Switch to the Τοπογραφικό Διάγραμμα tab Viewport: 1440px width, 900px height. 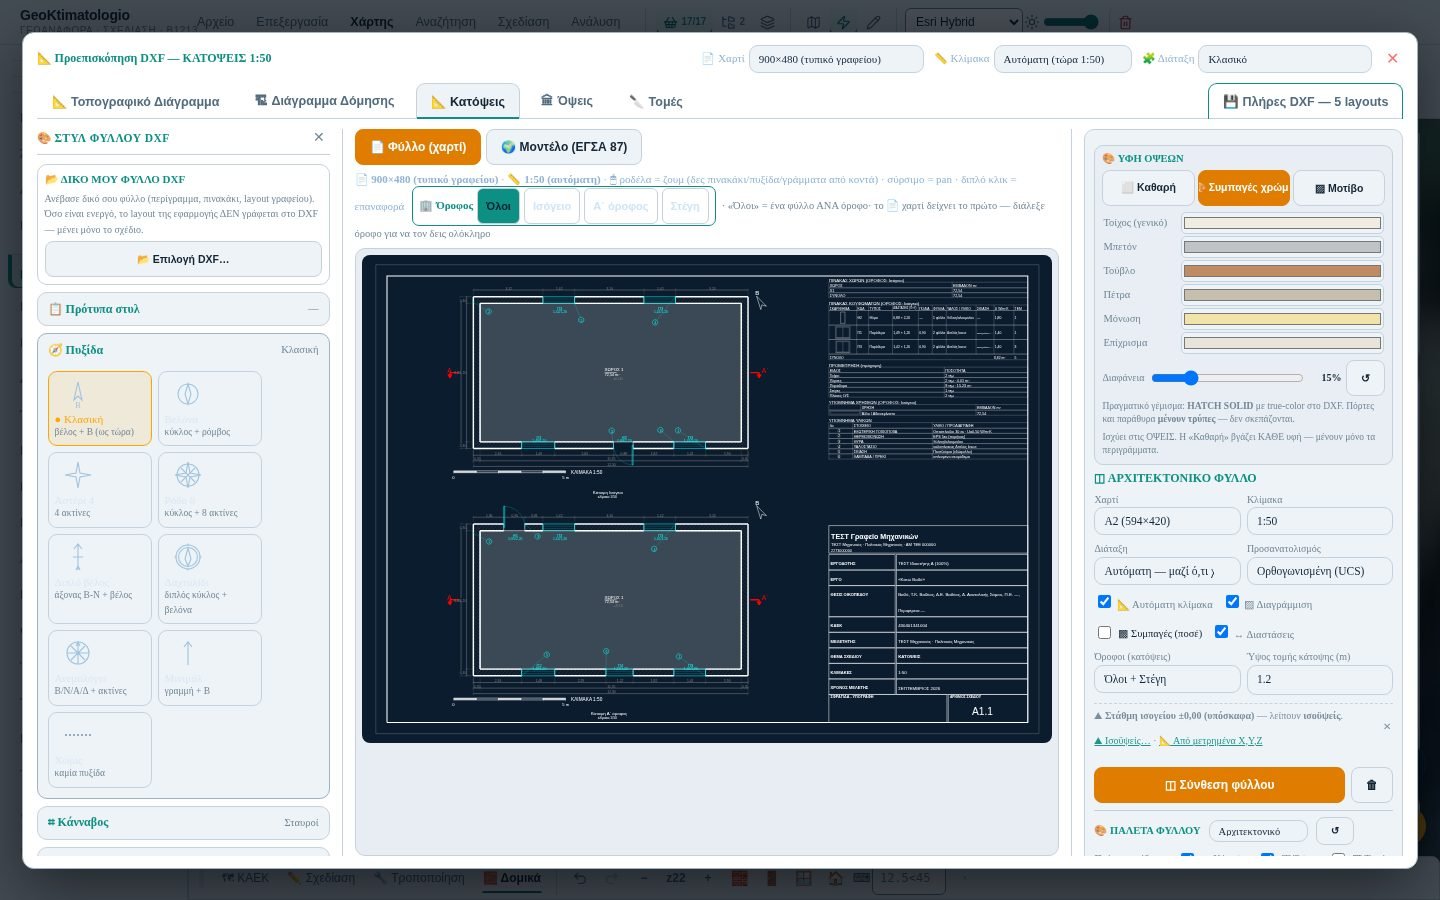point(136,101)
